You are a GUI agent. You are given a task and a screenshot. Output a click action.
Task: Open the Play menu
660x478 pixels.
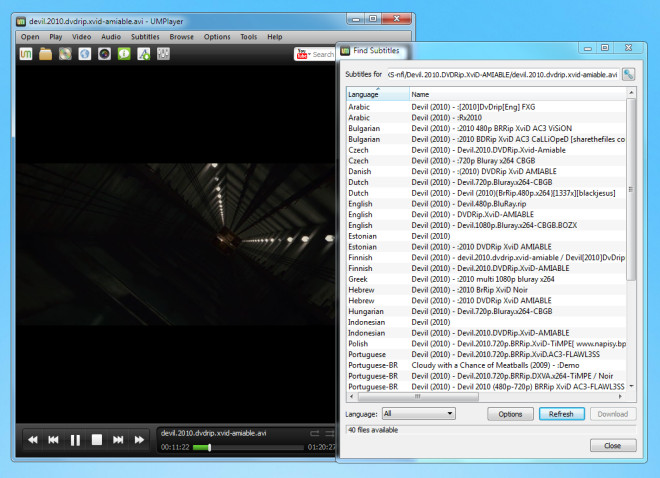[x=56, y=37]
